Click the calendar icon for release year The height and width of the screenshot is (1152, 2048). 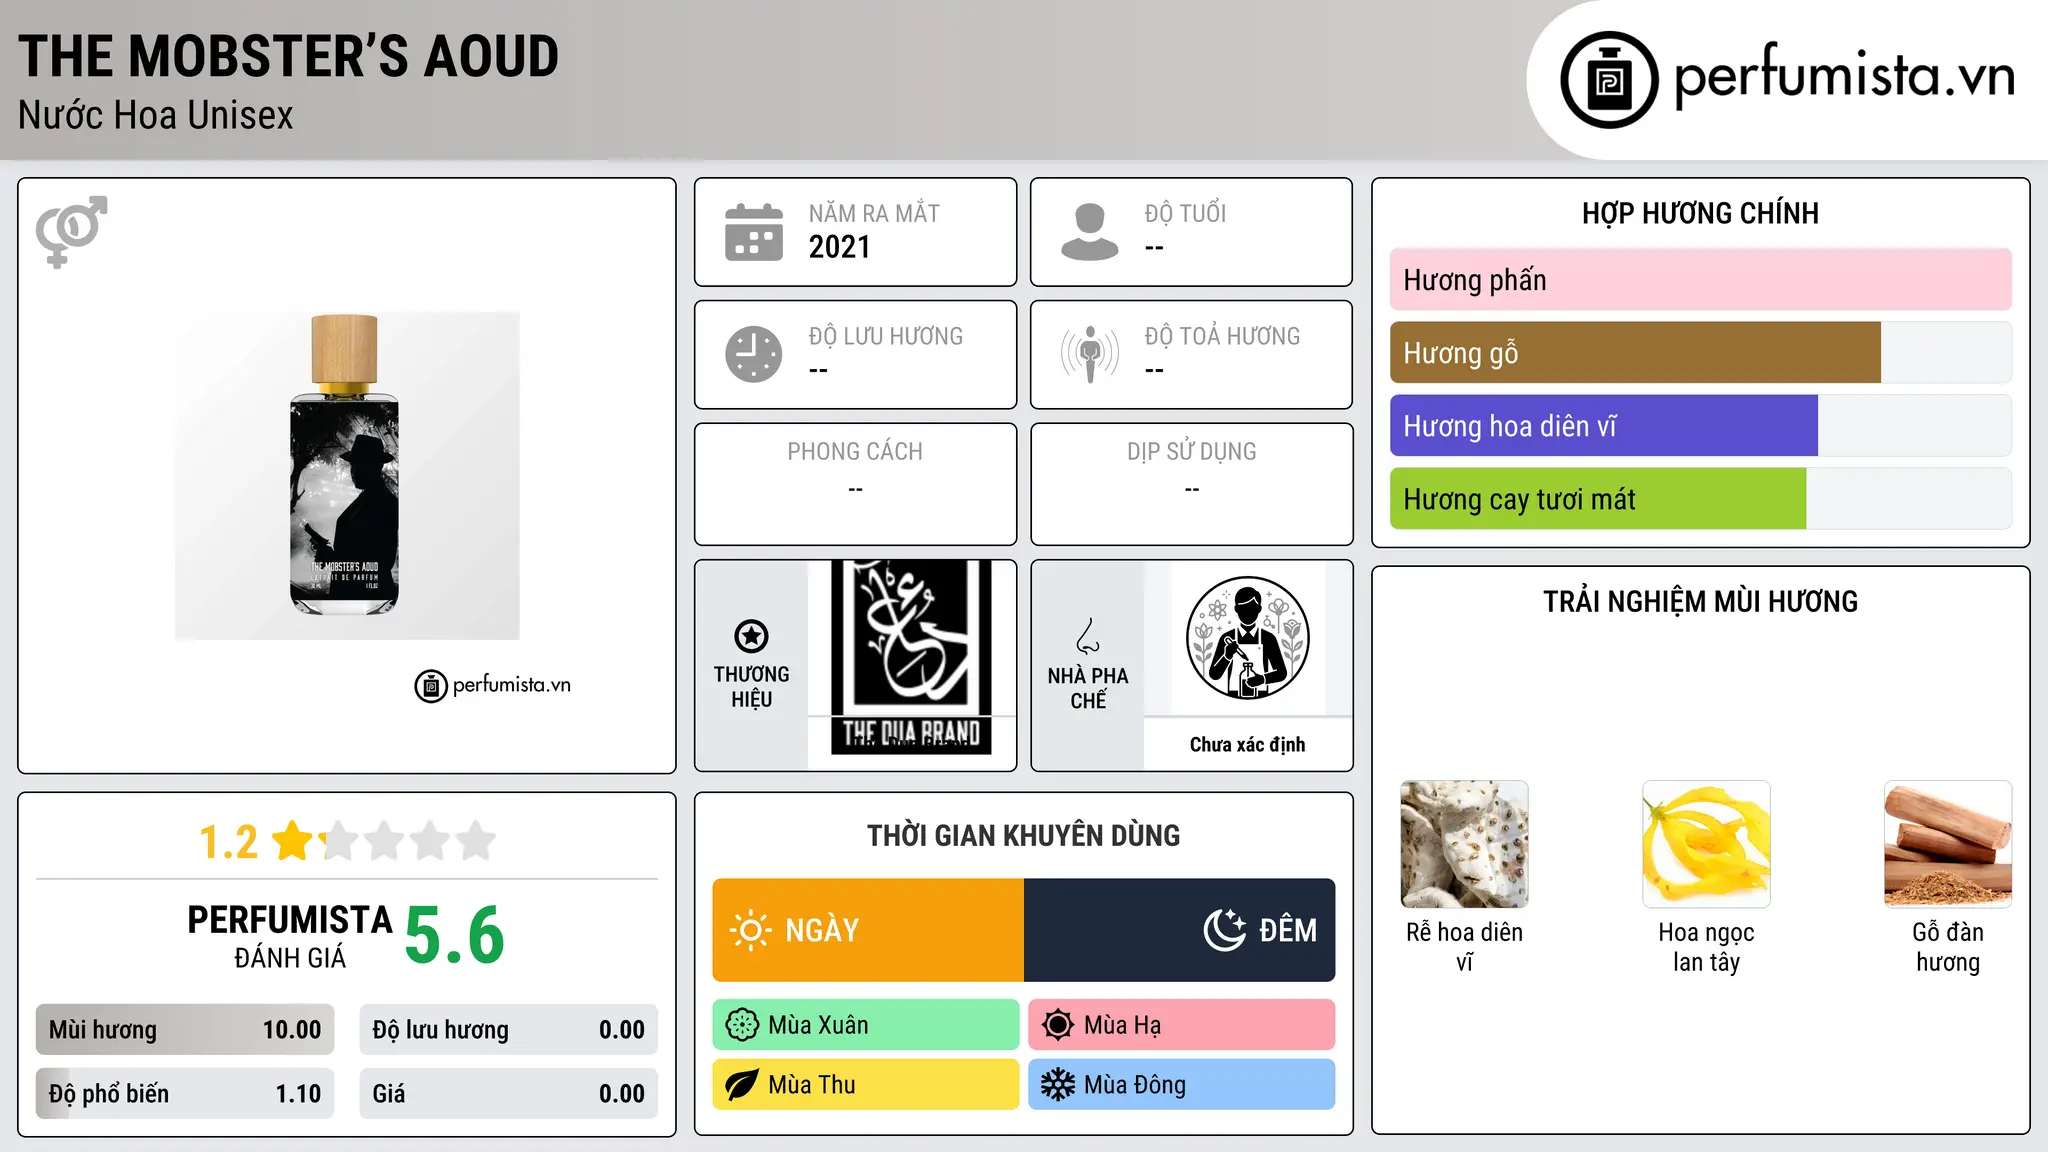click(x=754, y=232)
